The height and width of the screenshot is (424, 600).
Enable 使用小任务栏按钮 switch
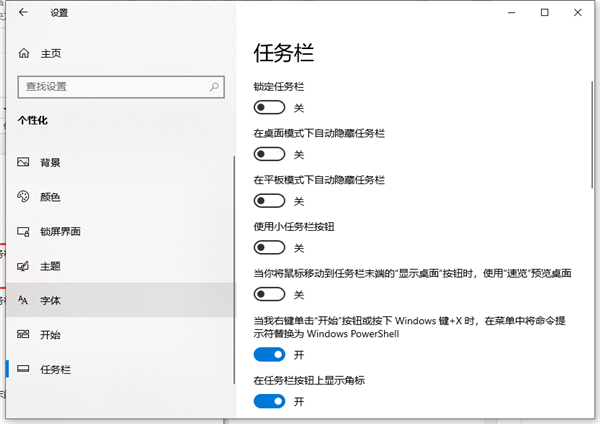270,248
